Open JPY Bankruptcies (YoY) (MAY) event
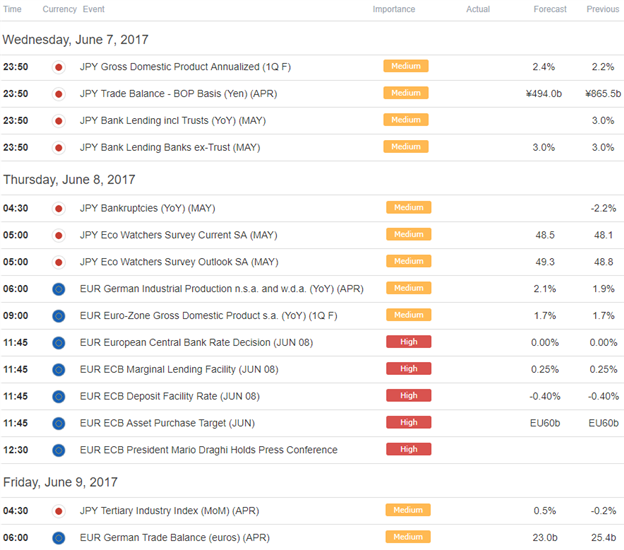624x550 pixels. 147,208
